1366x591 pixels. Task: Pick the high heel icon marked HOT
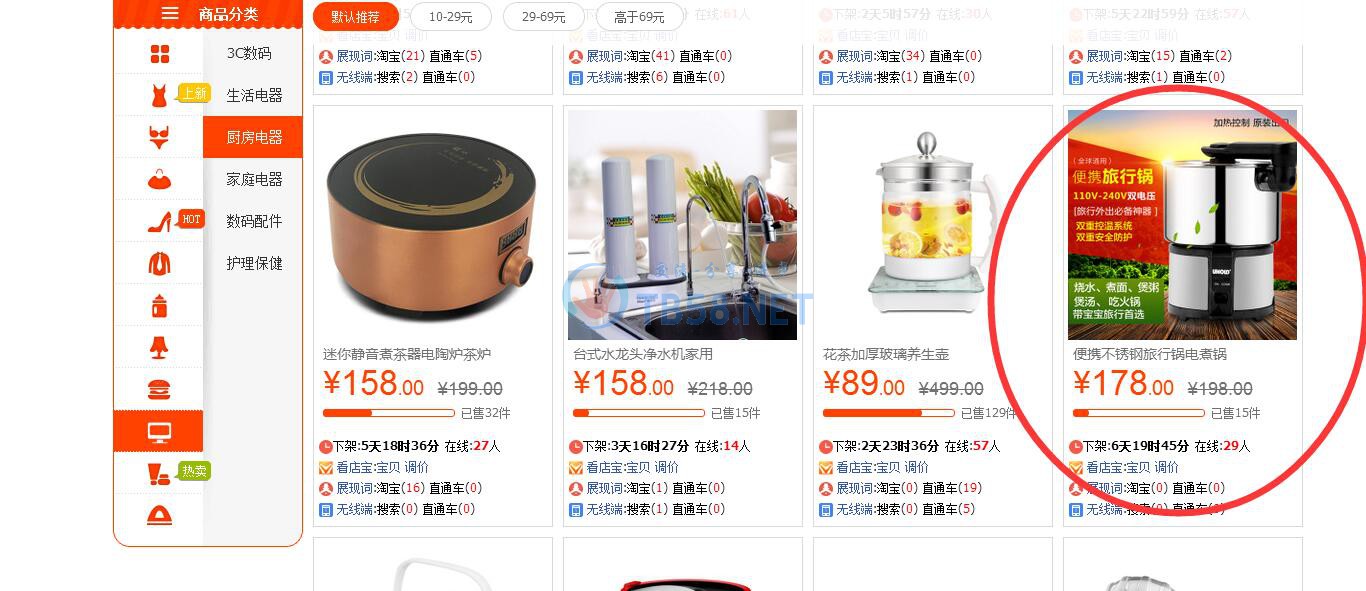(x=159, y=222)
